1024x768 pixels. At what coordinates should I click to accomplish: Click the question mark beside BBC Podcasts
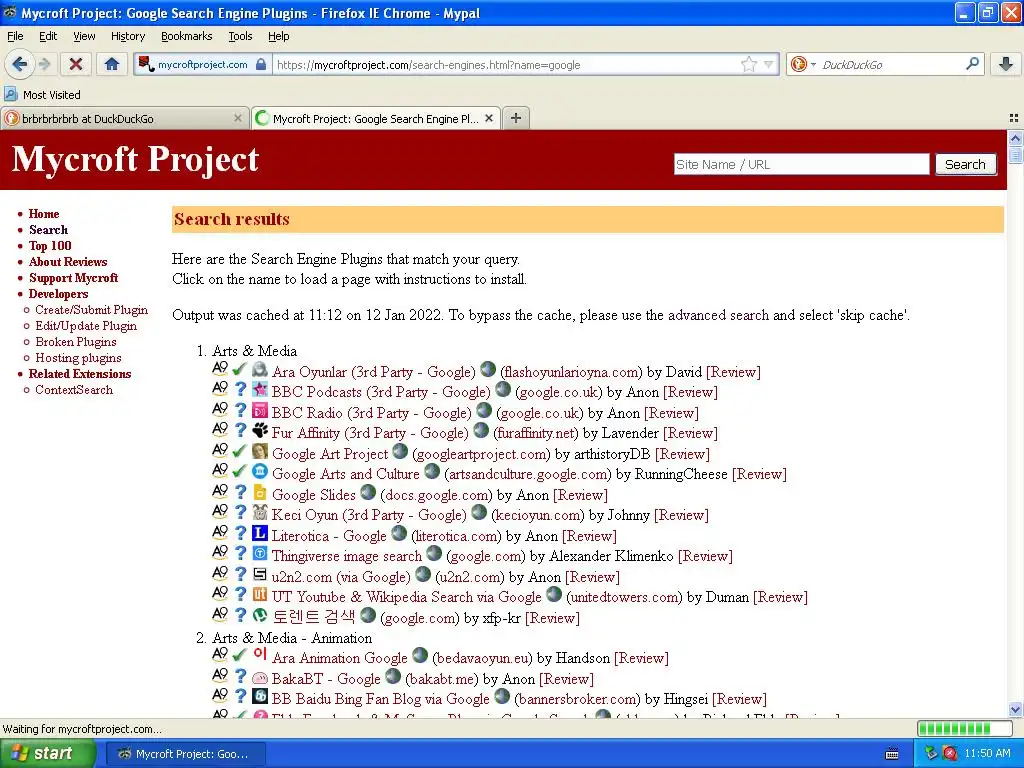240,390
